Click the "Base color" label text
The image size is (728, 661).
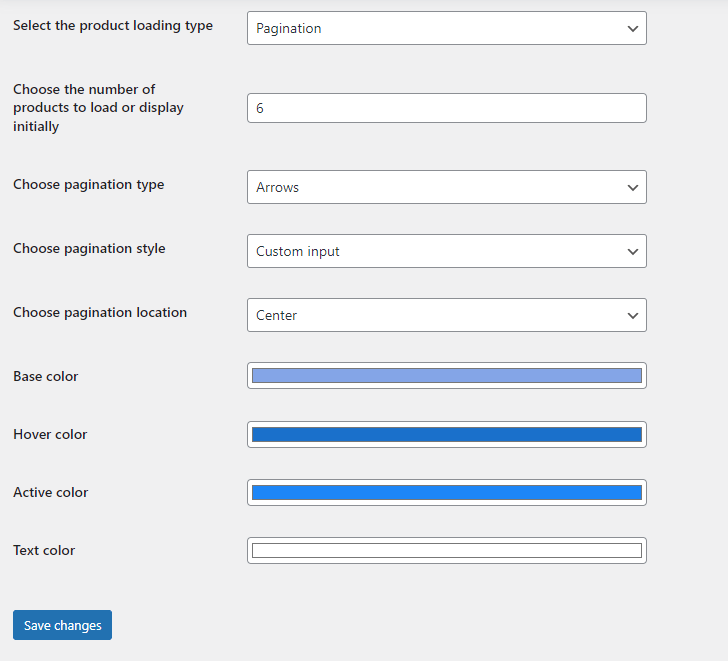(x=45, y=376)
